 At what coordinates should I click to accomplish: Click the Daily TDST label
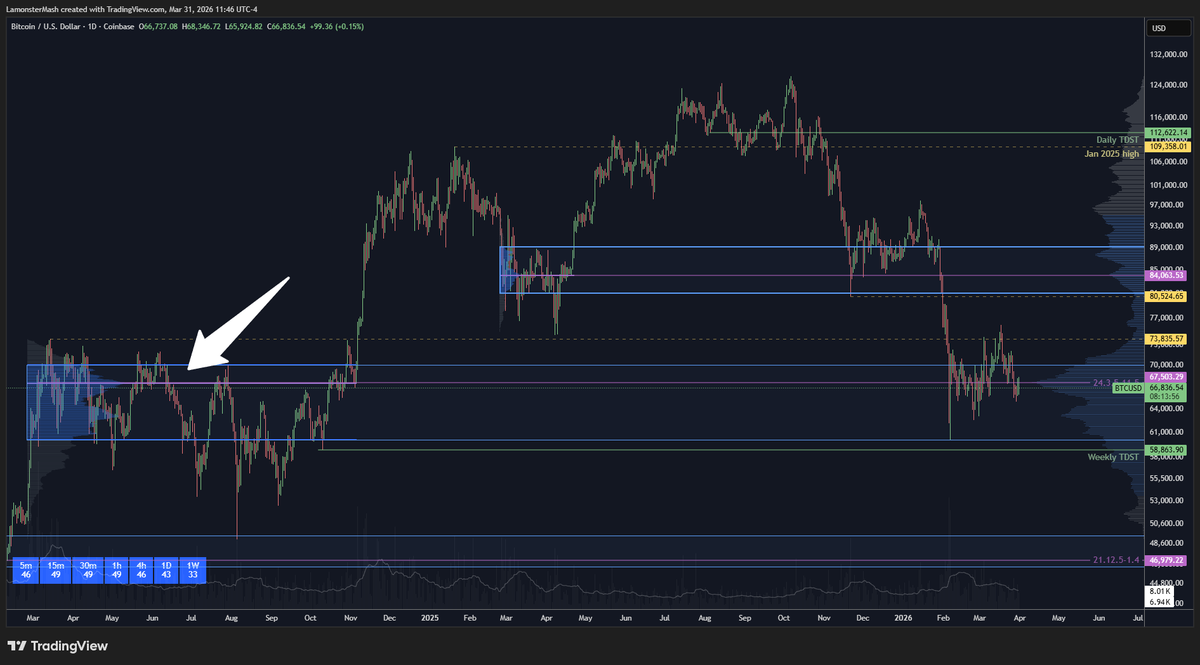(1116, 140)
